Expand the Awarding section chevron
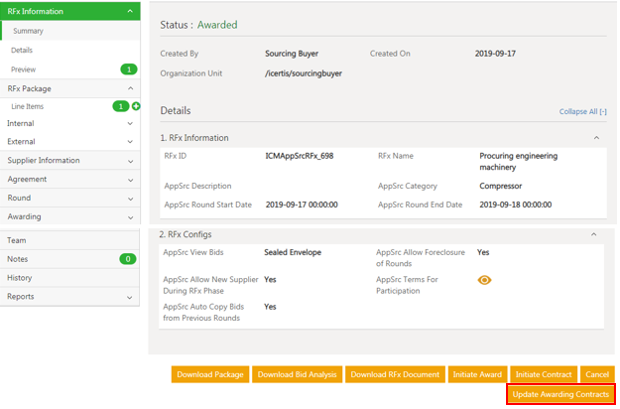 (x=130, y=217)
